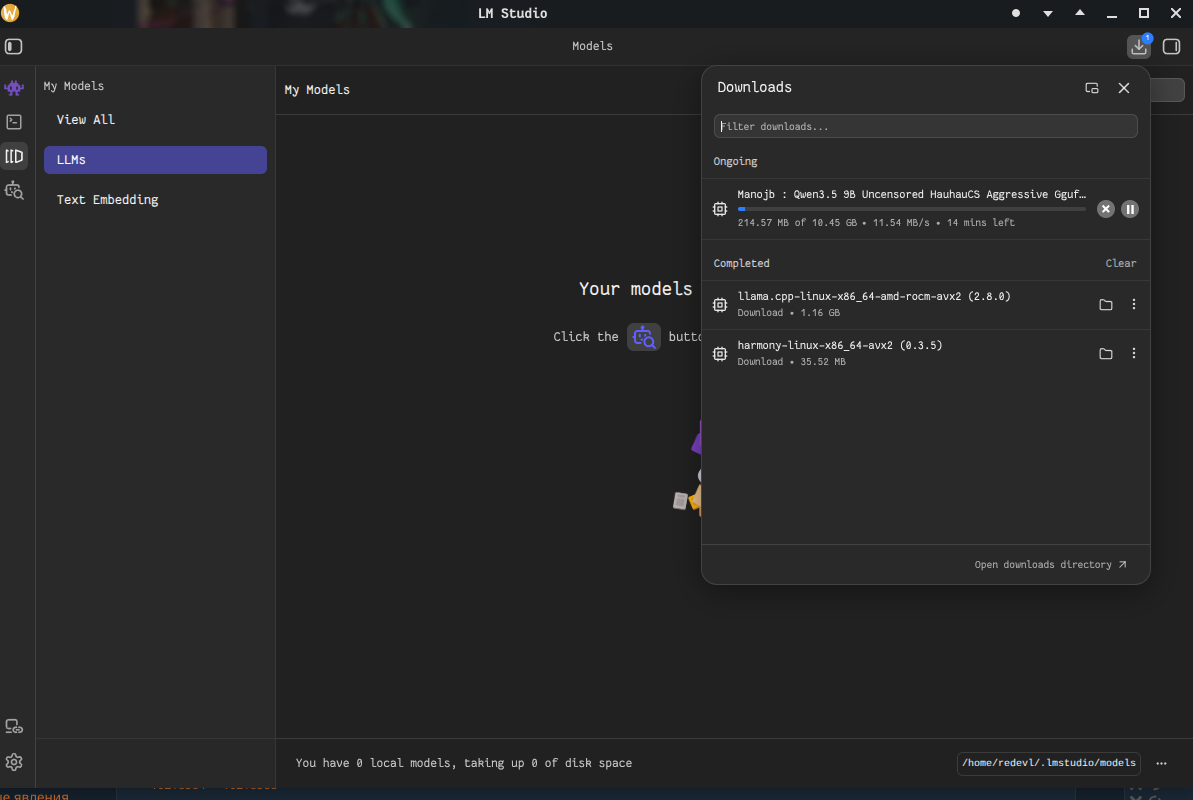Pop out the Downloads panel window
Viewport: 1193px width, 800px height.
pos(1092,88)
